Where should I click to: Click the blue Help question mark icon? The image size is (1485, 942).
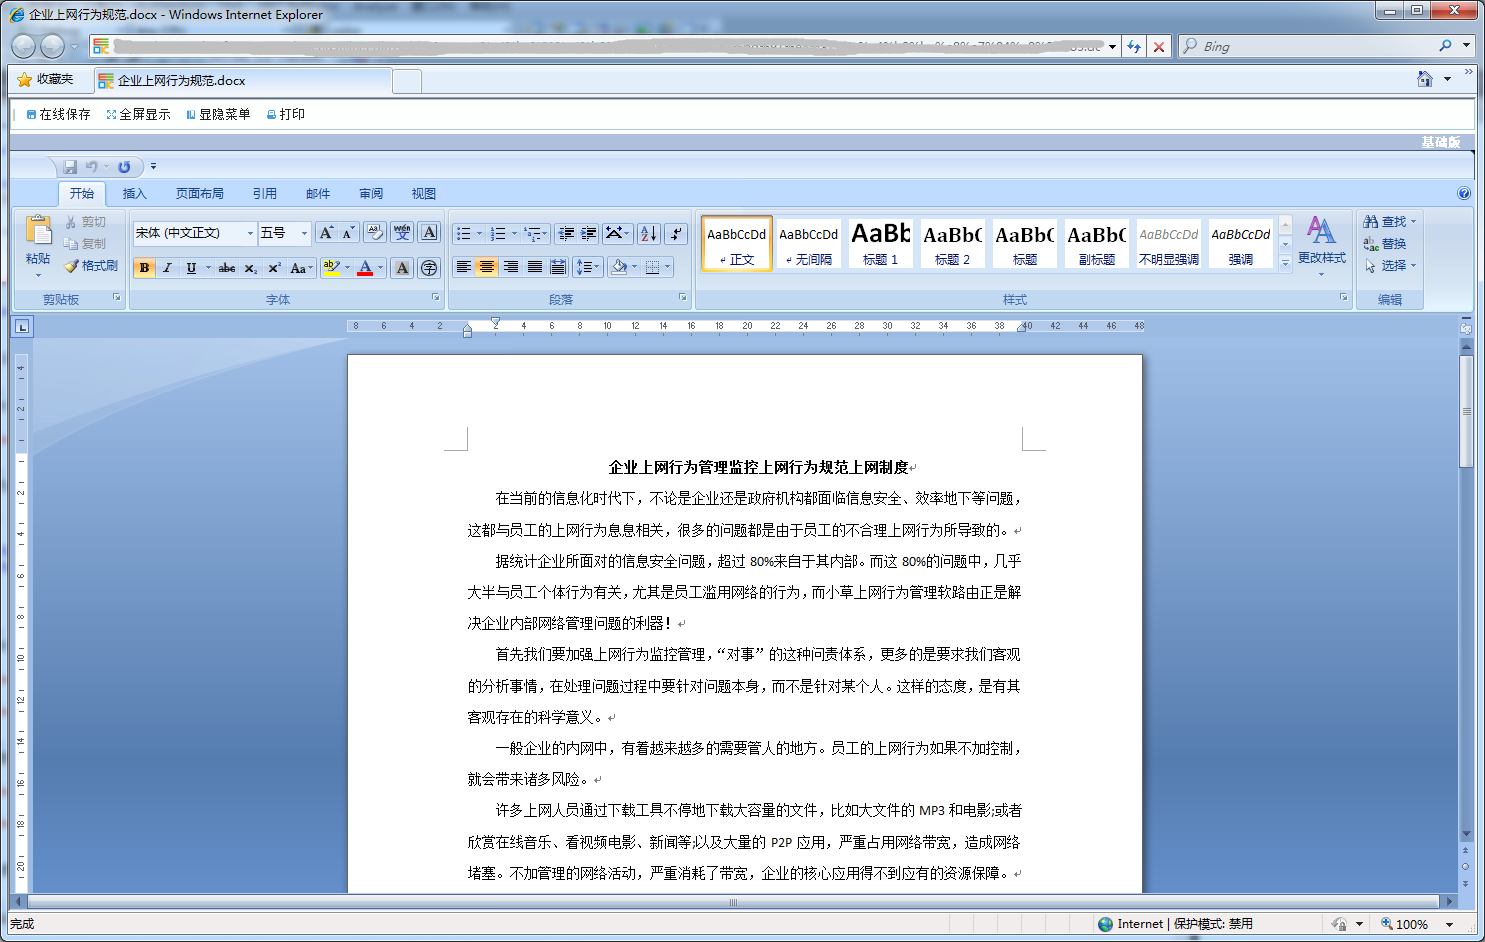point(1464,194)
